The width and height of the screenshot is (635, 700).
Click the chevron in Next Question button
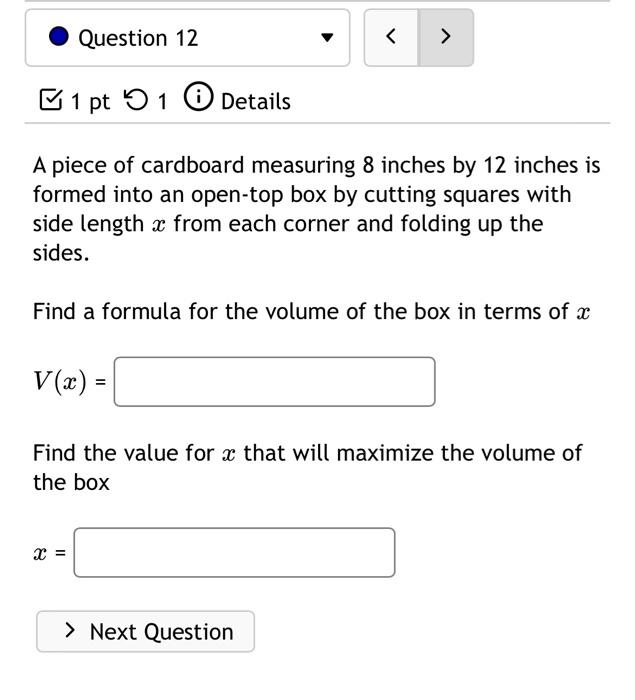click(70, 630)
